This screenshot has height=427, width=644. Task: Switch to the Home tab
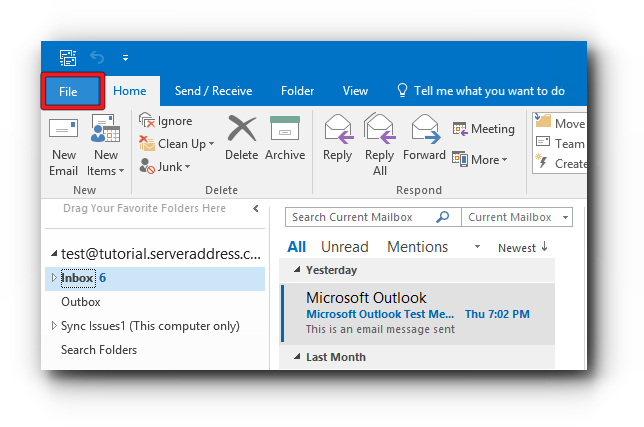point(130,91)
